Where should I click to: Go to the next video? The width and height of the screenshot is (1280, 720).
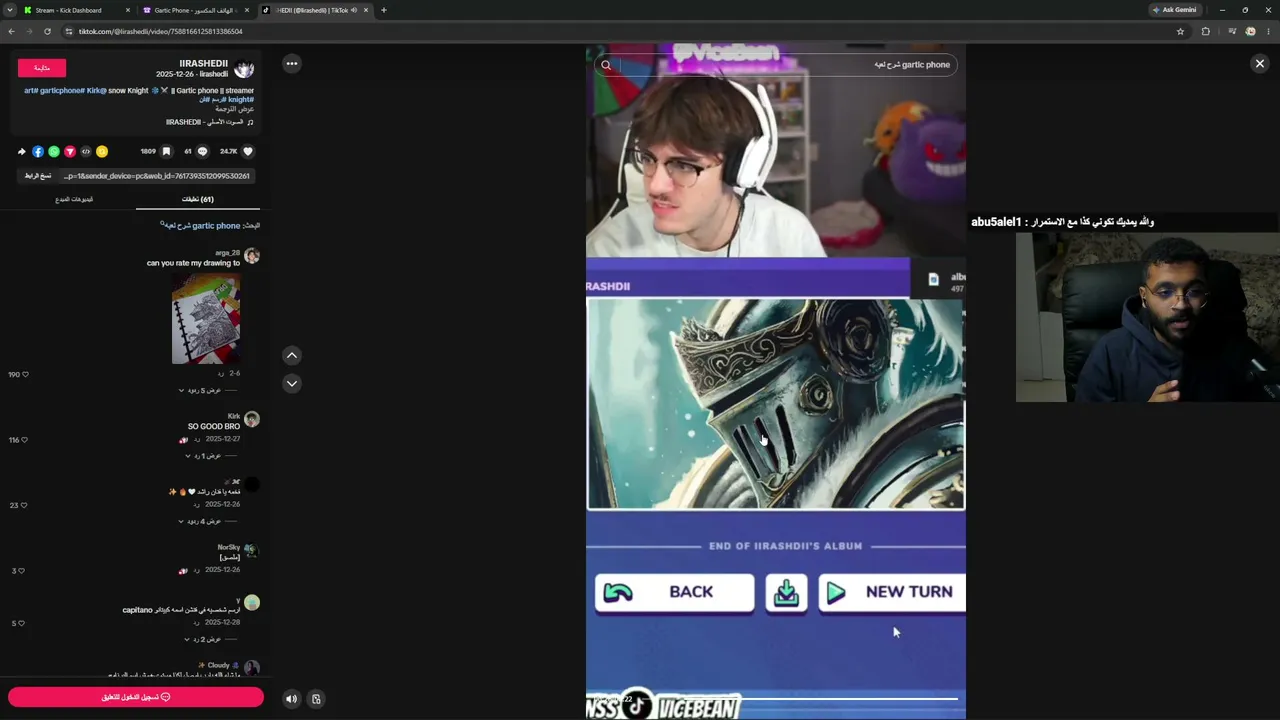pos(292,383)
